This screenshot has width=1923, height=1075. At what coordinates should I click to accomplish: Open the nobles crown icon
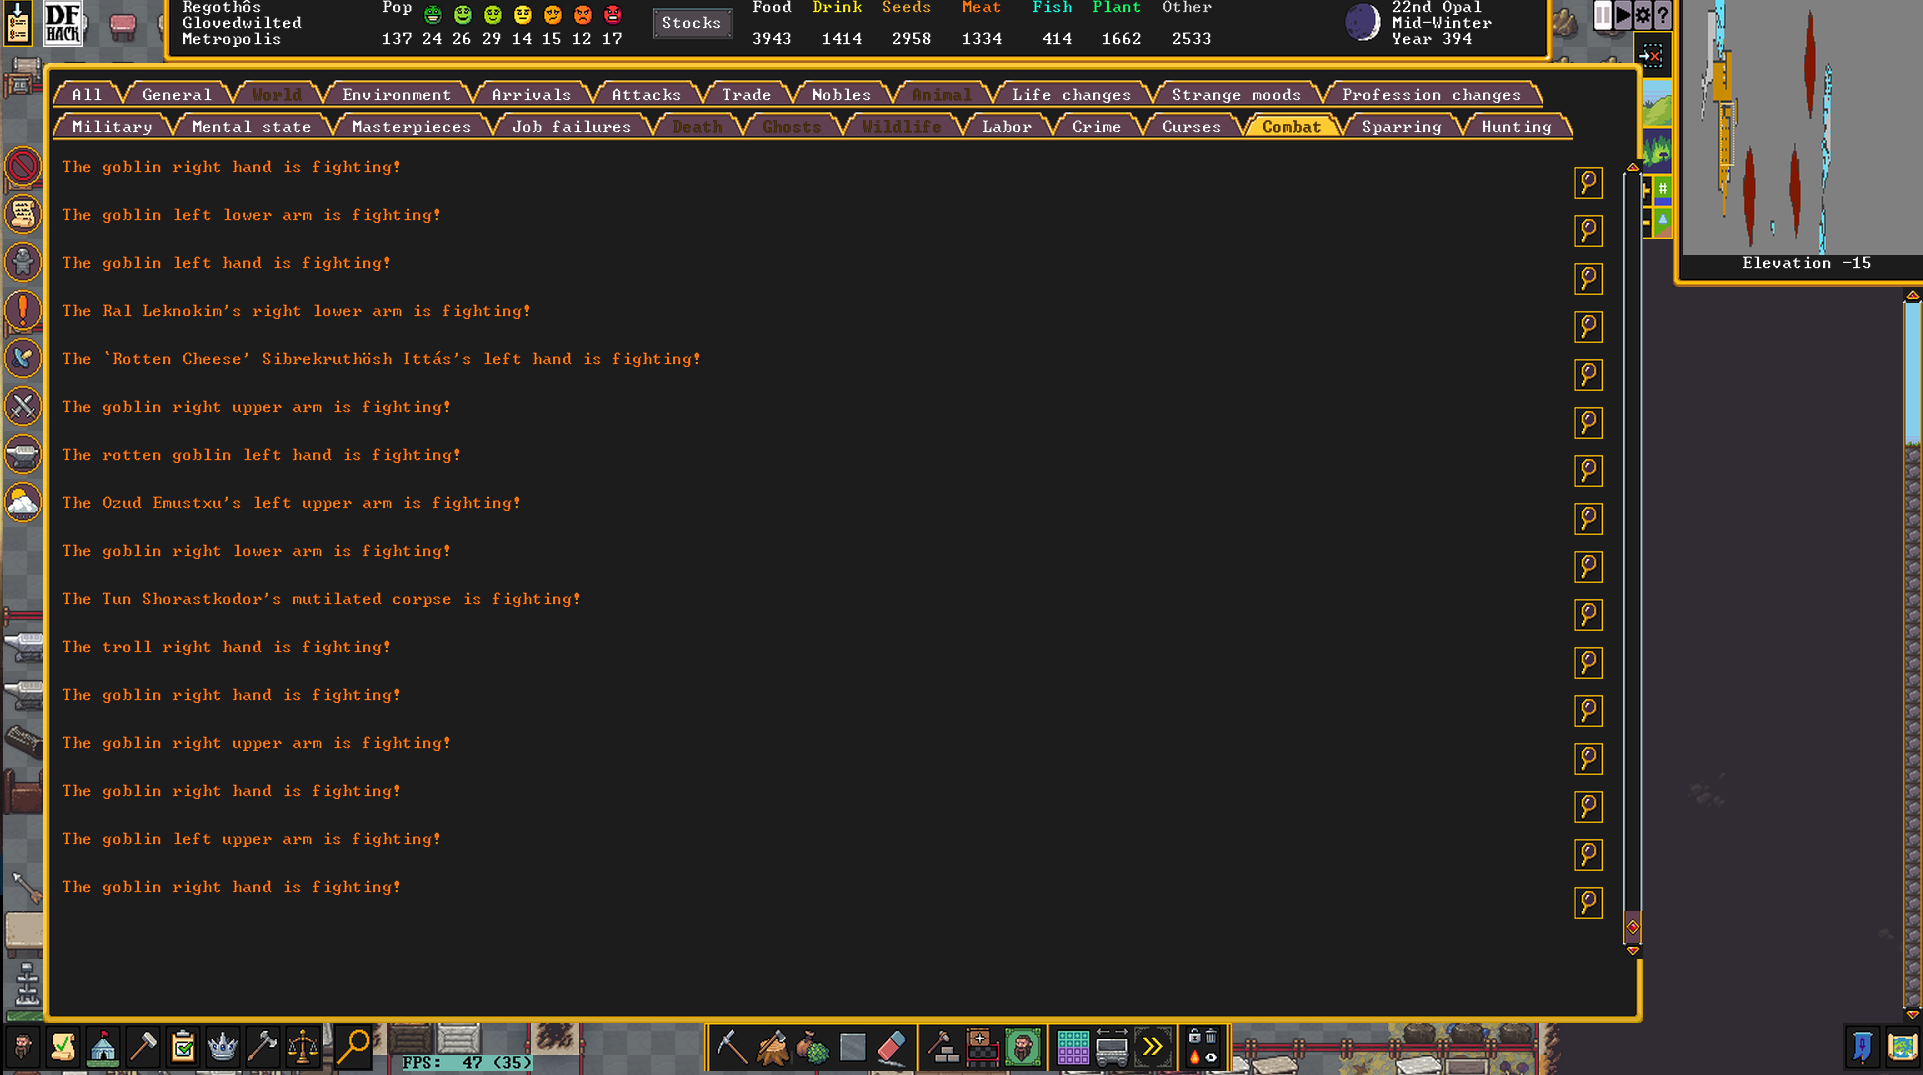click(x=223, y=1047)
